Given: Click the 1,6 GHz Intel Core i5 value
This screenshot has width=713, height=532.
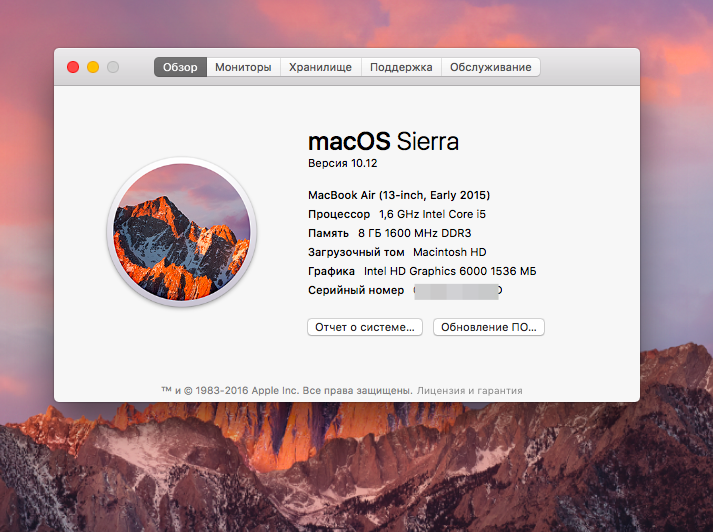Looking at the screenshot, I should (x=432, y=214).
